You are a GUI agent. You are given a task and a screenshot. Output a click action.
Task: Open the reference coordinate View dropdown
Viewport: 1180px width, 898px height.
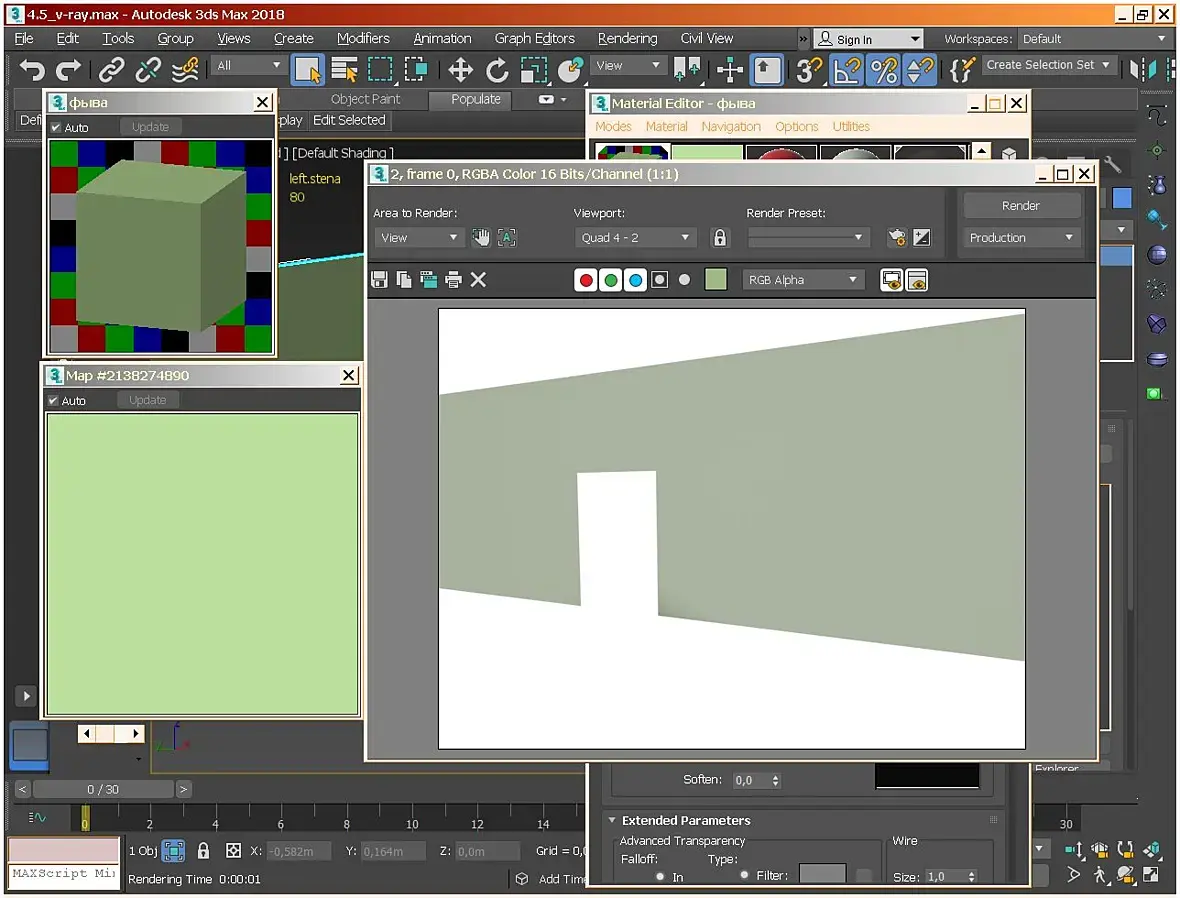pyautogui.click(x=628, y=65)
